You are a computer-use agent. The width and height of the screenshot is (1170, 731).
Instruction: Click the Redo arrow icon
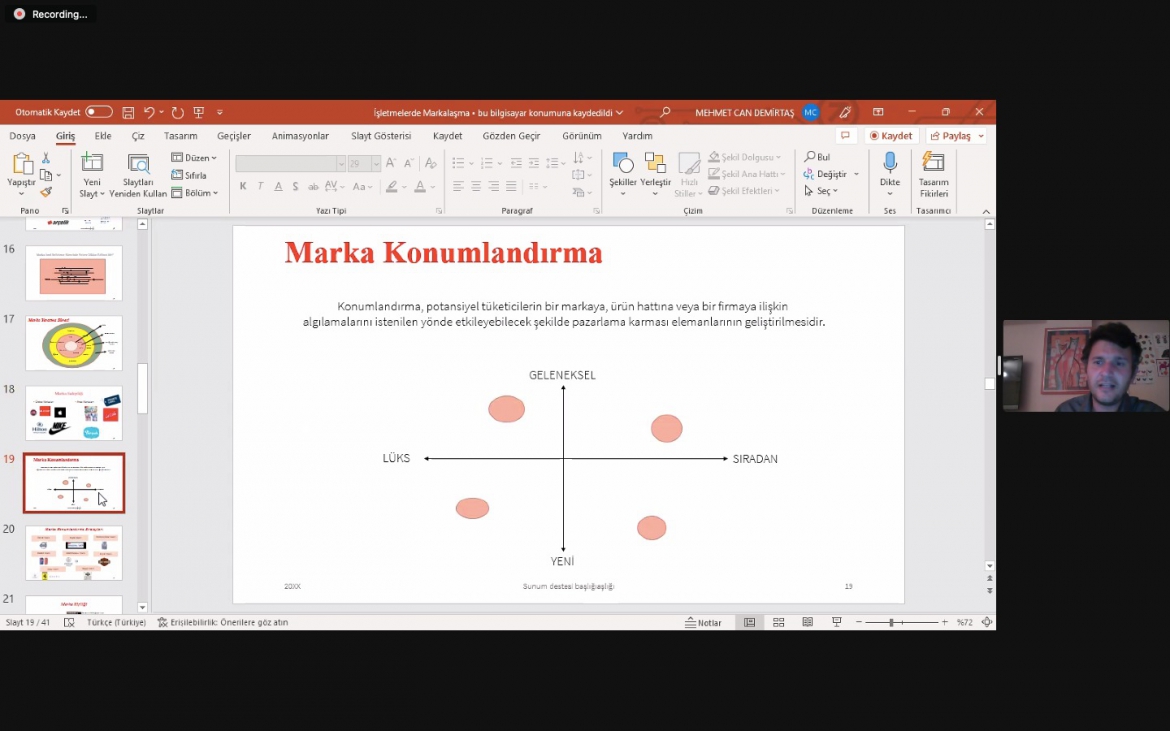coord(177,113)
